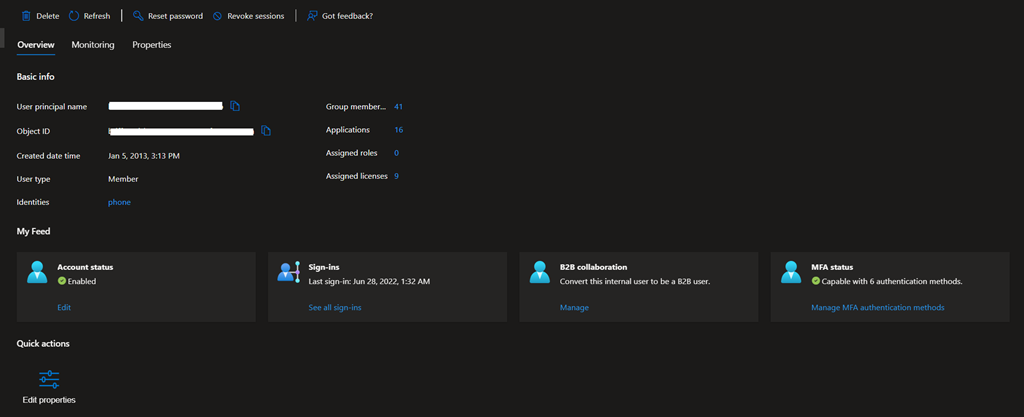
Task: Click Manage under B2B collaboration
Action: (x=574, y=307)
